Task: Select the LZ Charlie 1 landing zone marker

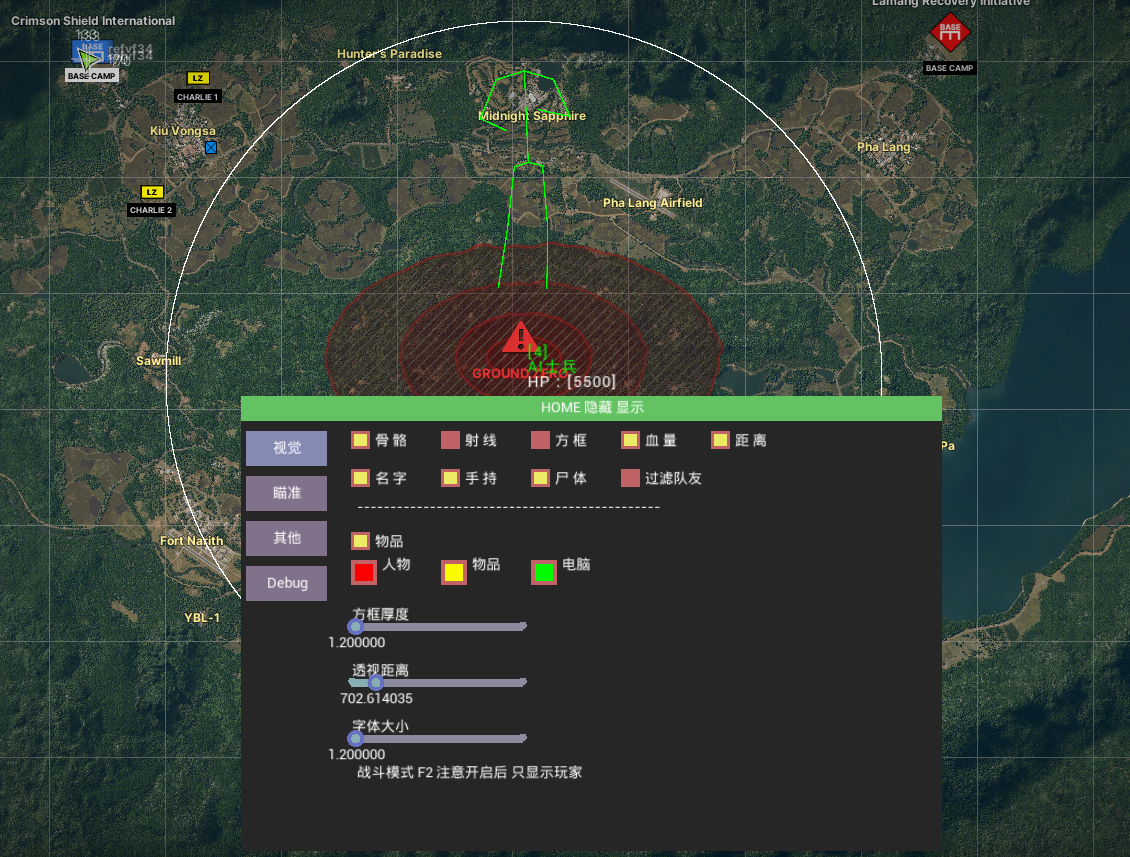Action: (198, 79)
